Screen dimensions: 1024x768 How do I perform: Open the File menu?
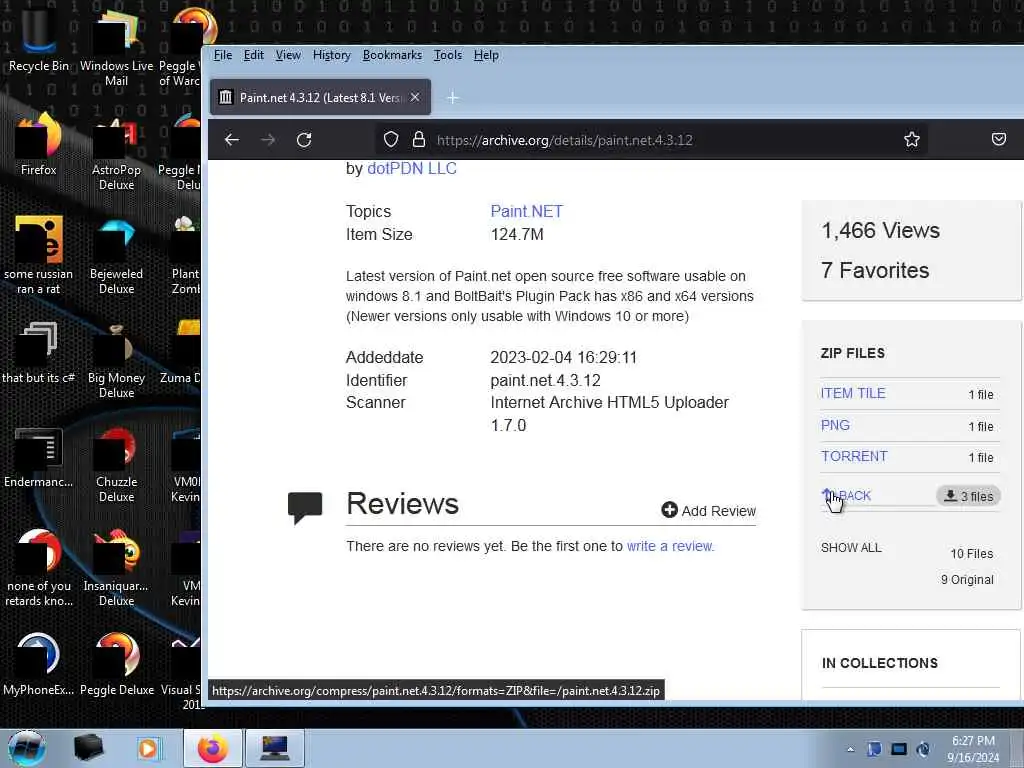click(223, 55)
